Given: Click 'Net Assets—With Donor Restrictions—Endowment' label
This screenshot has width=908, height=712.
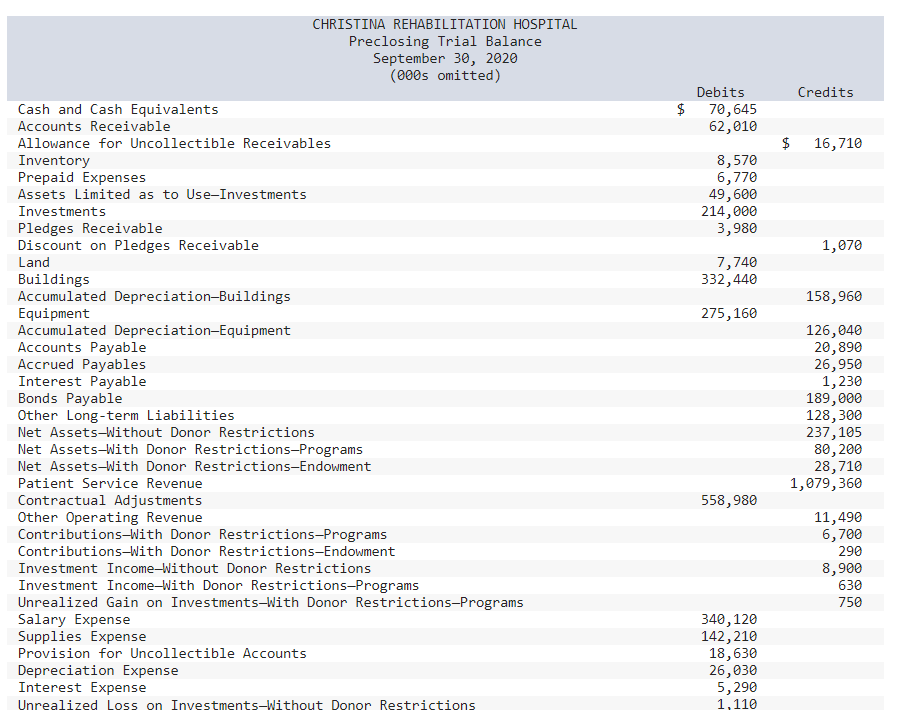Looking at the screenshot, I should [x=195, y=467].
